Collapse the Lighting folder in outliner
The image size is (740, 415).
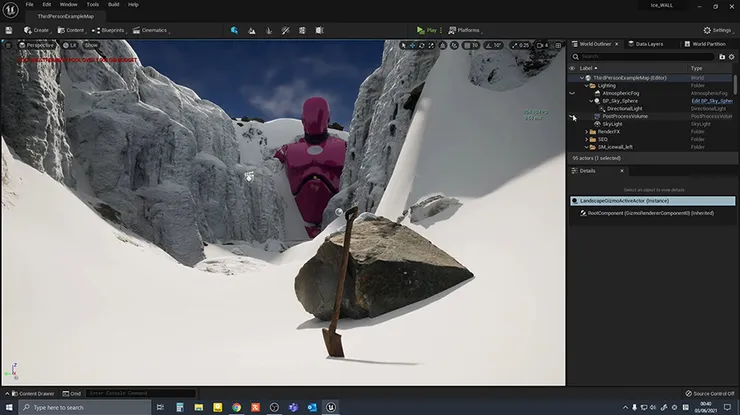coord(587,86)
